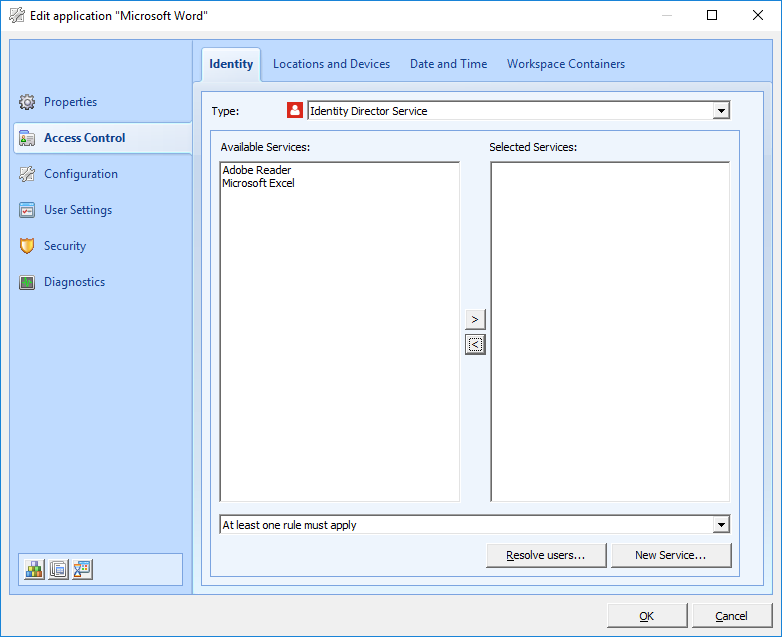Image resolution: width=782 pixels, height=637 pixels.
Task: Open the Date and Time tab
Action: 448,64
